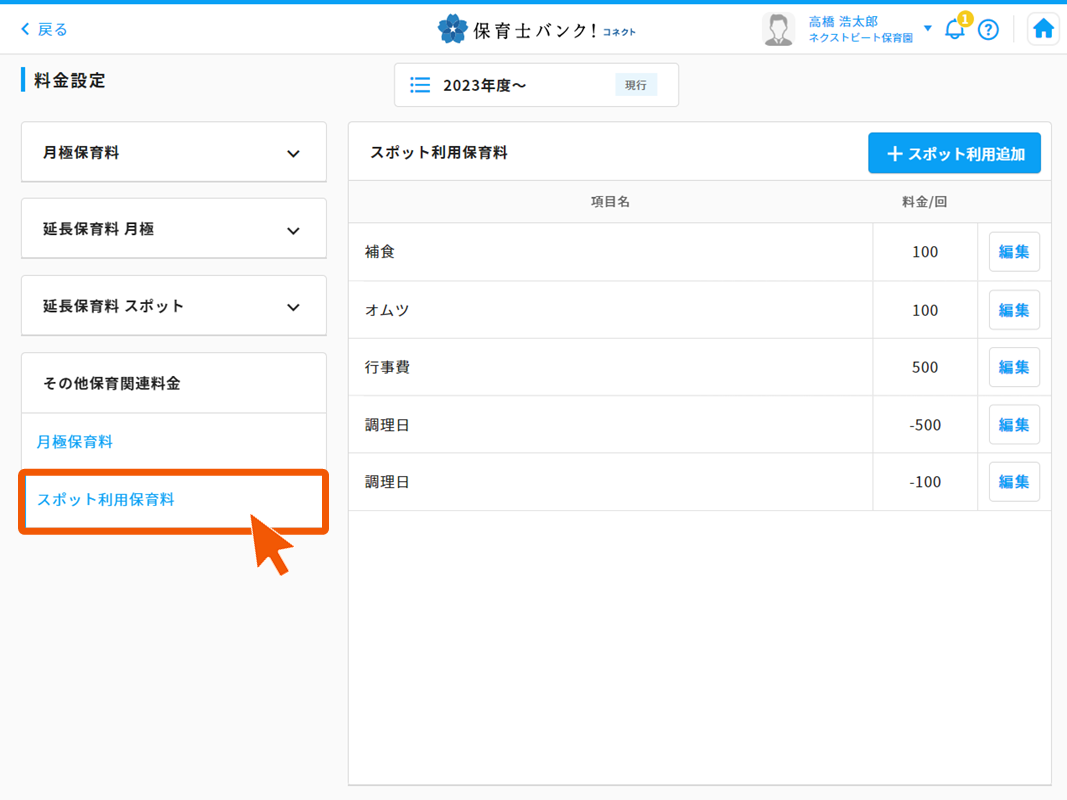
Task: Go back with the 戻る link
Action: click(44, 30)
